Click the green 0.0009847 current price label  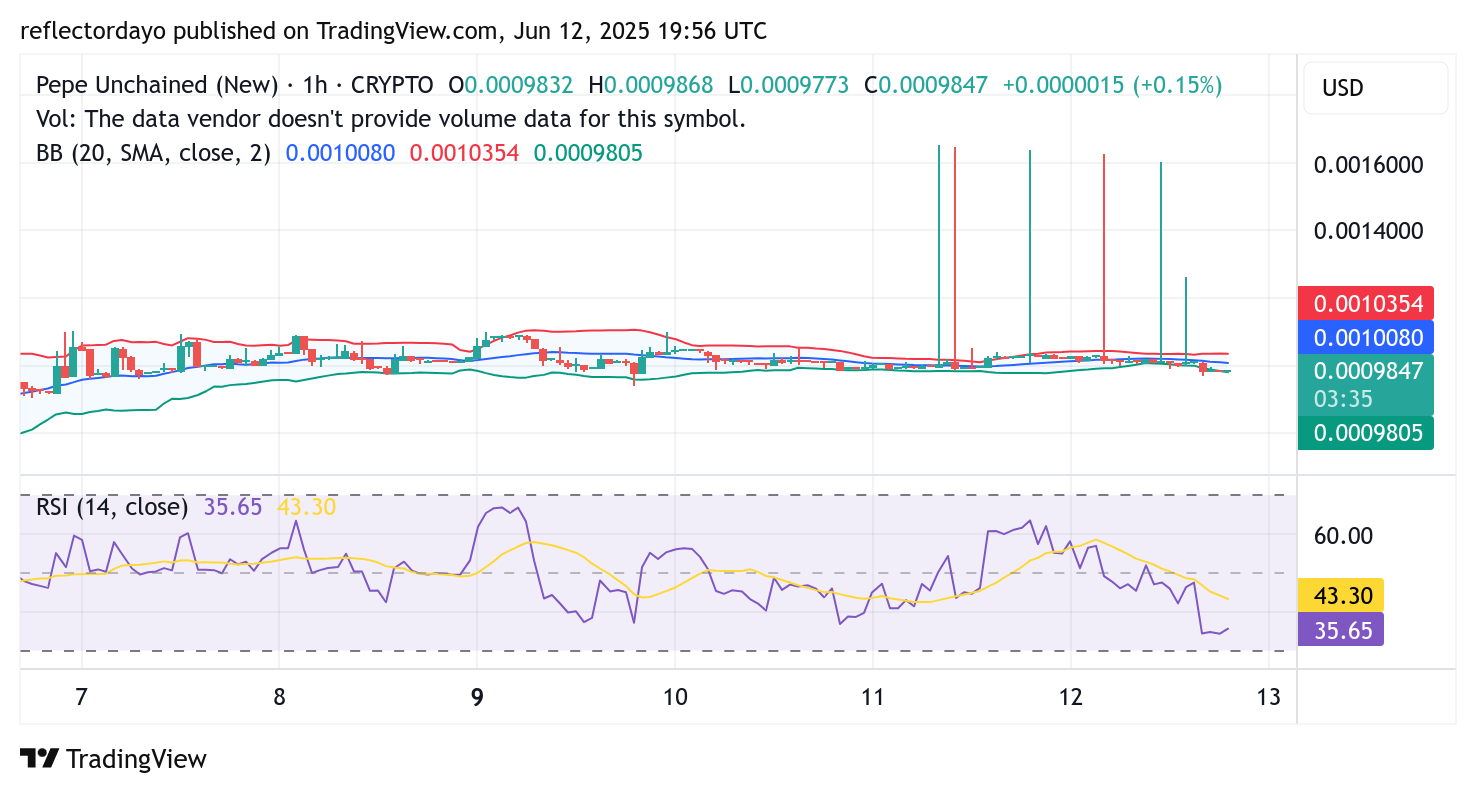pyautogui.click(x=1366, y=384)
